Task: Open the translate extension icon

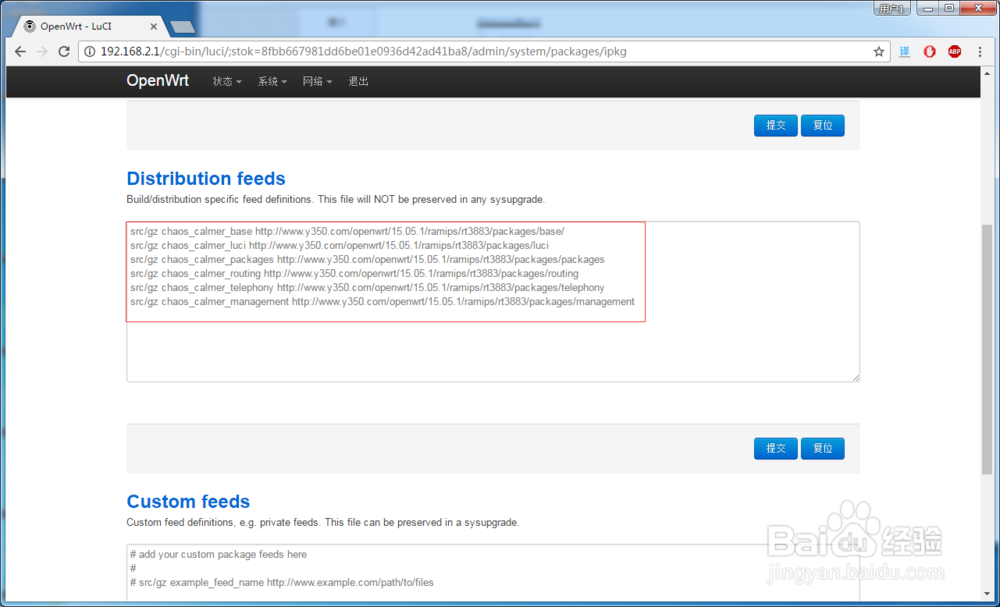Action: [904, 52]
